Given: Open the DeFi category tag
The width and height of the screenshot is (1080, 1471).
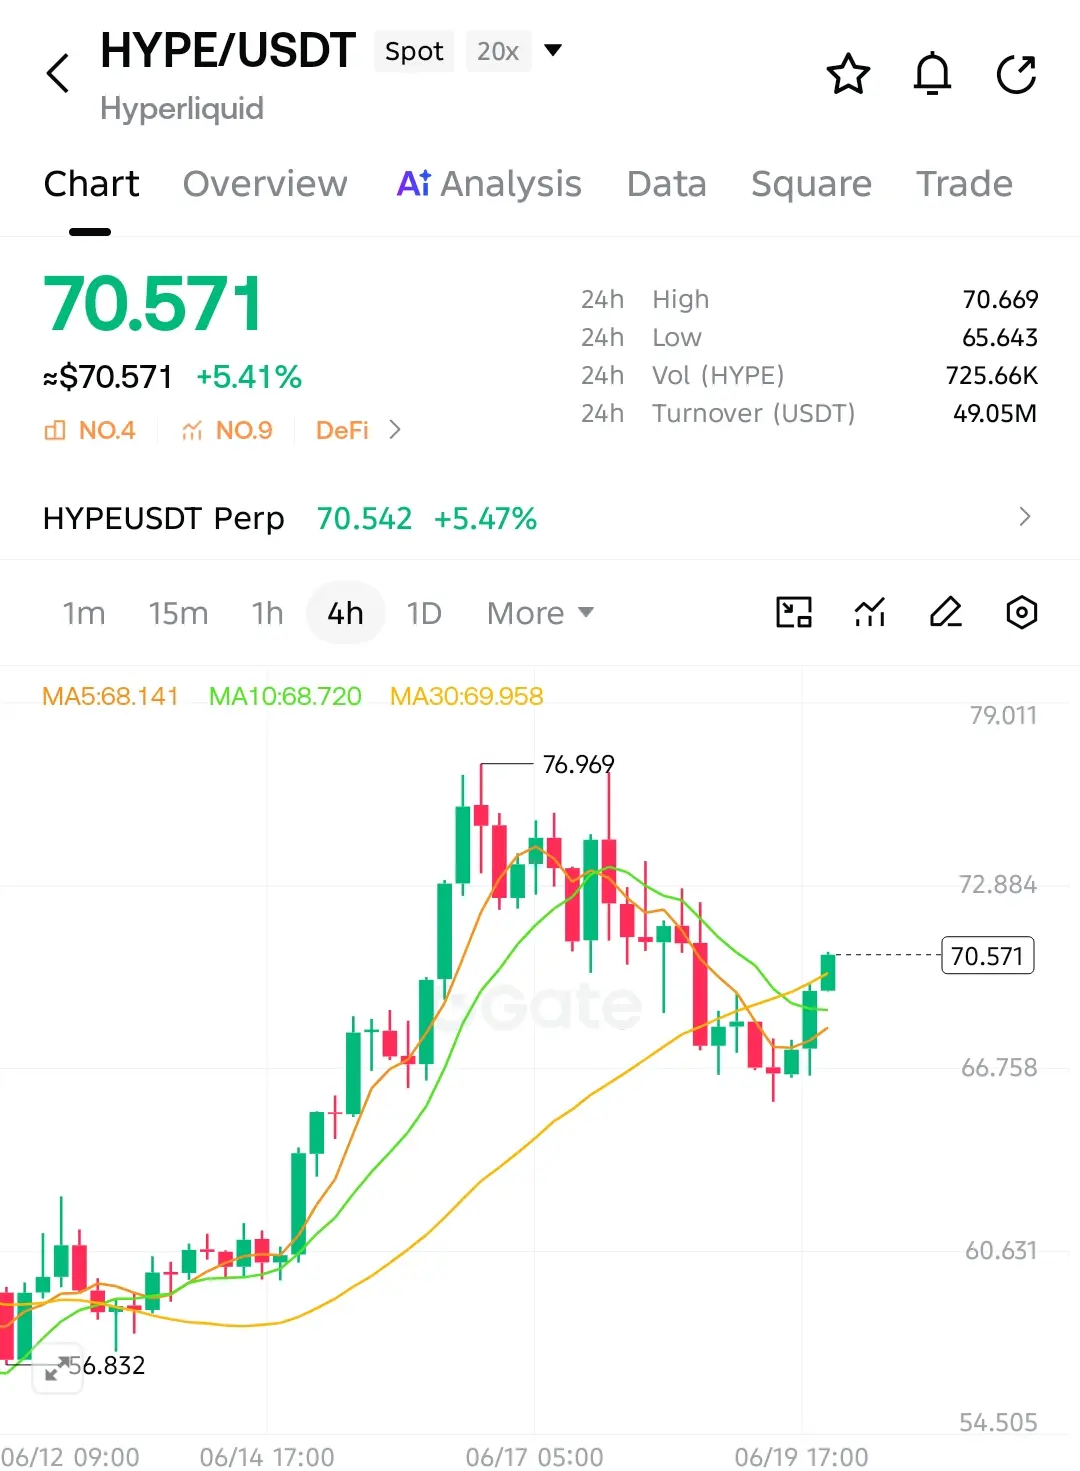Looking at the screenshot, I should point(342,430).
